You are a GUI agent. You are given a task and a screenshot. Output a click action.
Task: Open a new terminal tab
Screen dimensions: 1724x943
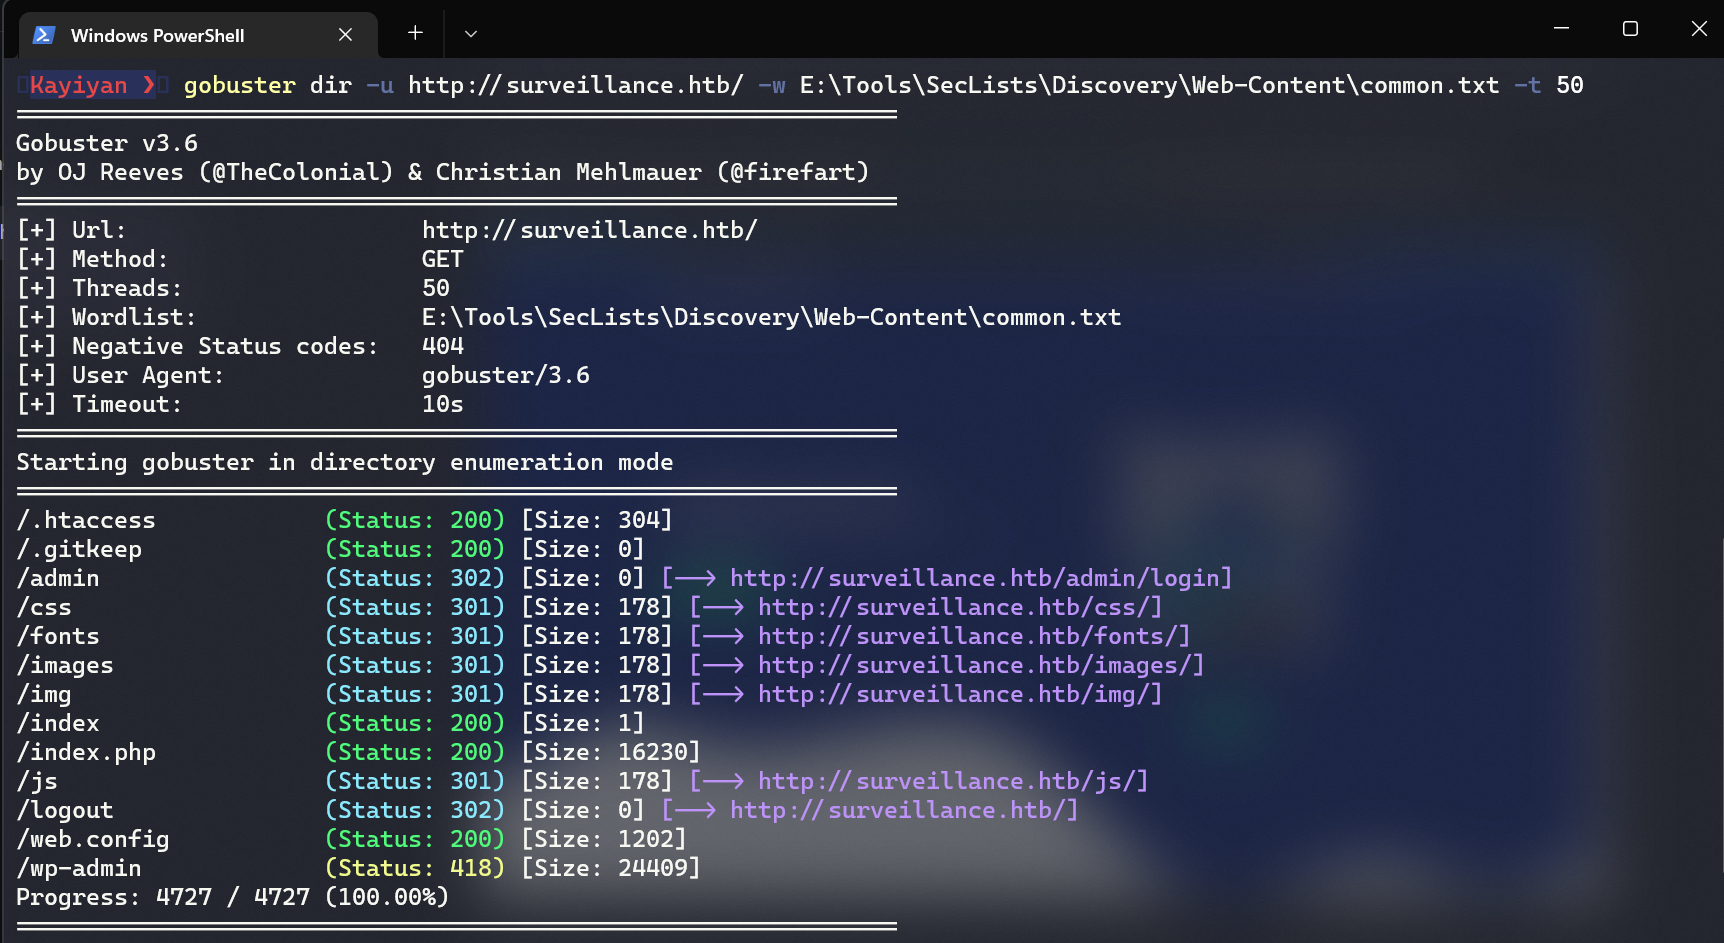[x=415, y=33]
